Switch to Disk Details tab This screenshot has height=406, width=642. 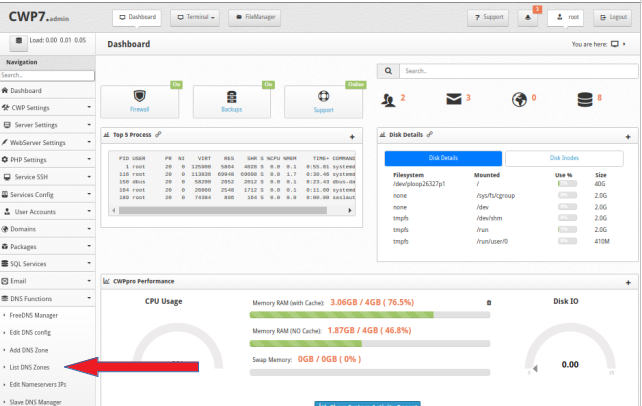(443, 158)
